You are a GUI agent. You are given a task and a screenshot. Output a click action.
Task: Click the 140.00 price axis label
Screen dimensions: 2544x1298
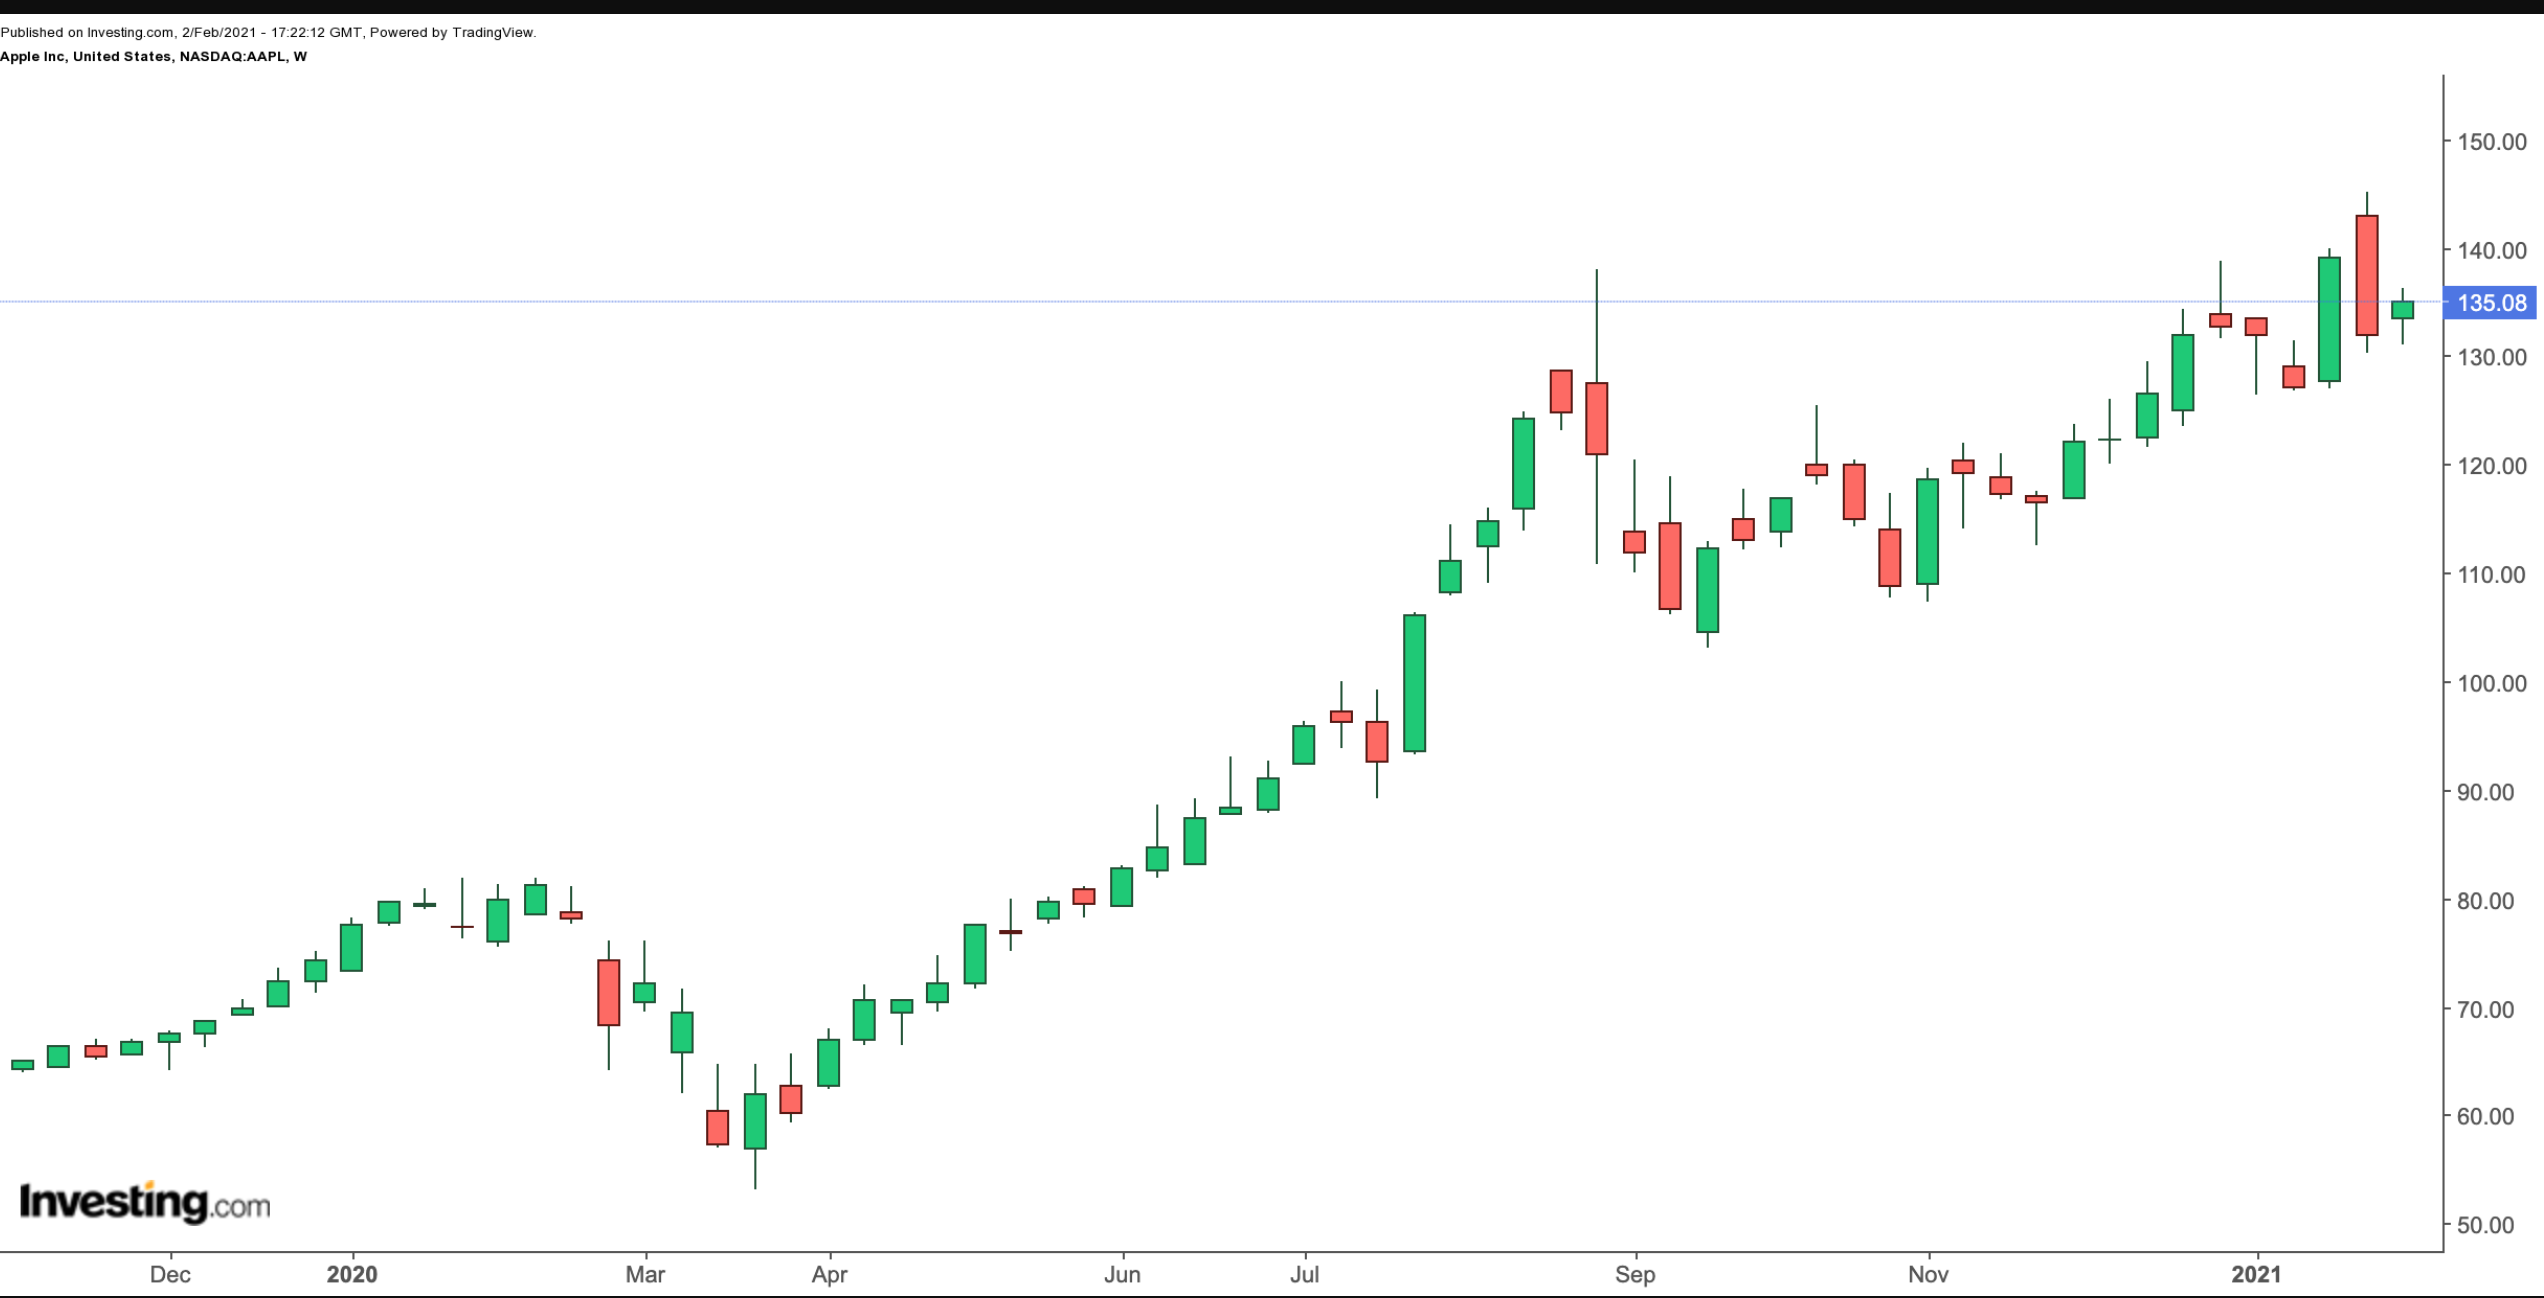[2492, 250]
